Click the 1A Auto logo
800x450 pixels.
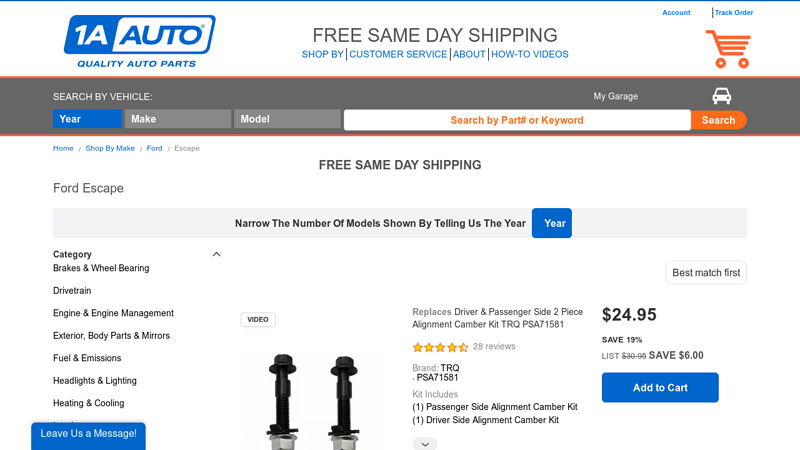[139, 42]
